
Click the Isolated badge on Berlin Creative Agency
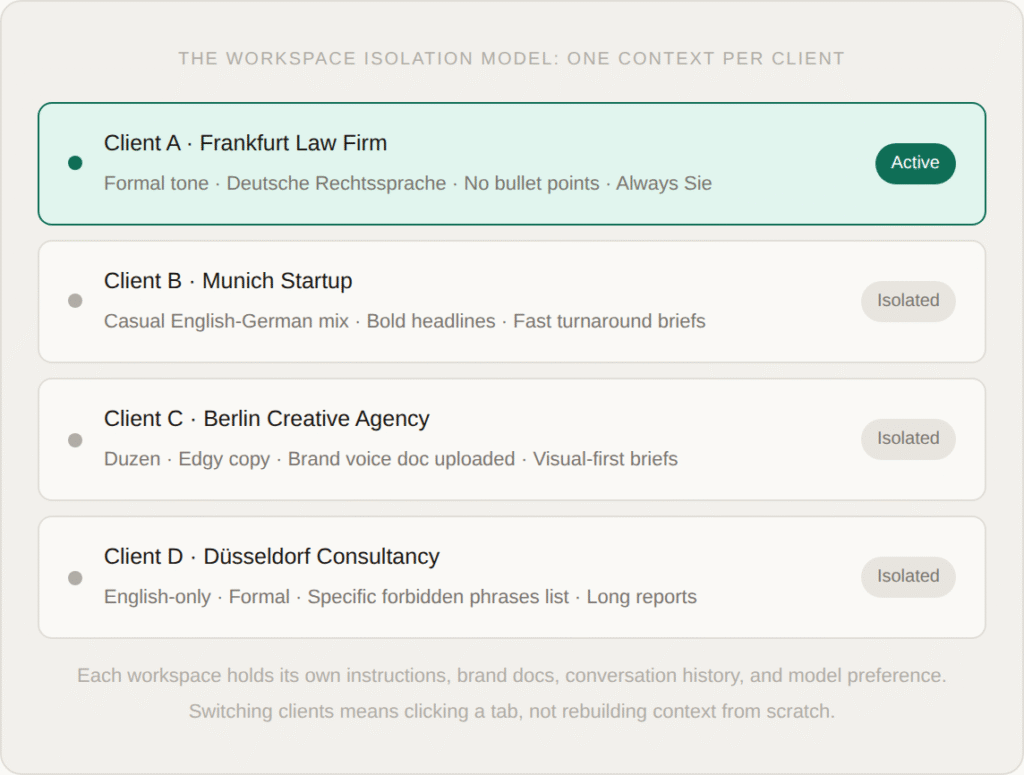pos(908,439)
